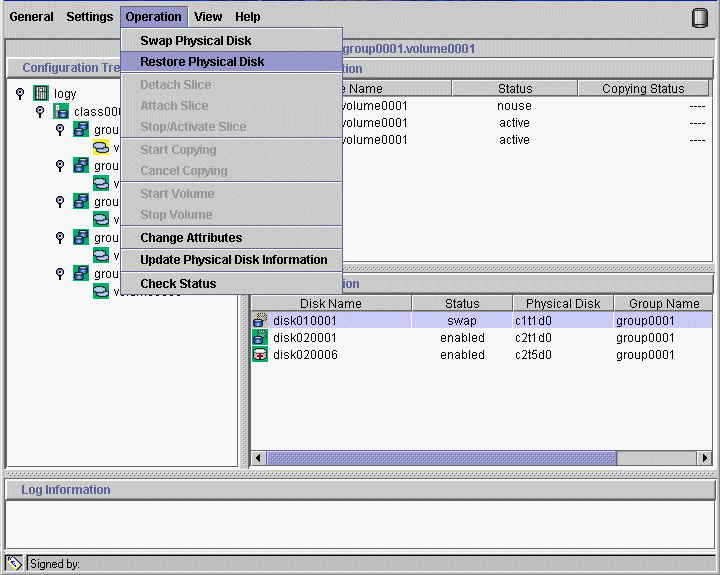Sort by Disk Name column header
Image resolution: width=720 pixels, height=575 pixels.
tap(331, 303)
